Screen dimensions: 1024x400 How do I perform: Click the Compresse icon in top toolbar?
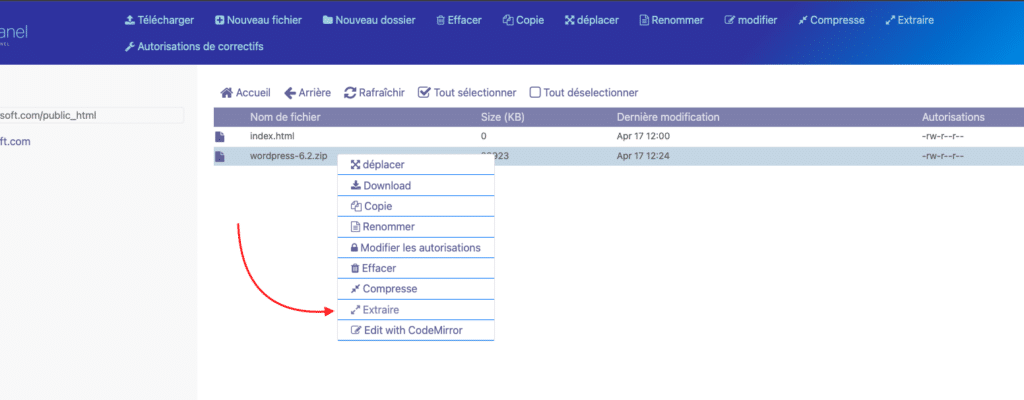click(x=803, y=20)
